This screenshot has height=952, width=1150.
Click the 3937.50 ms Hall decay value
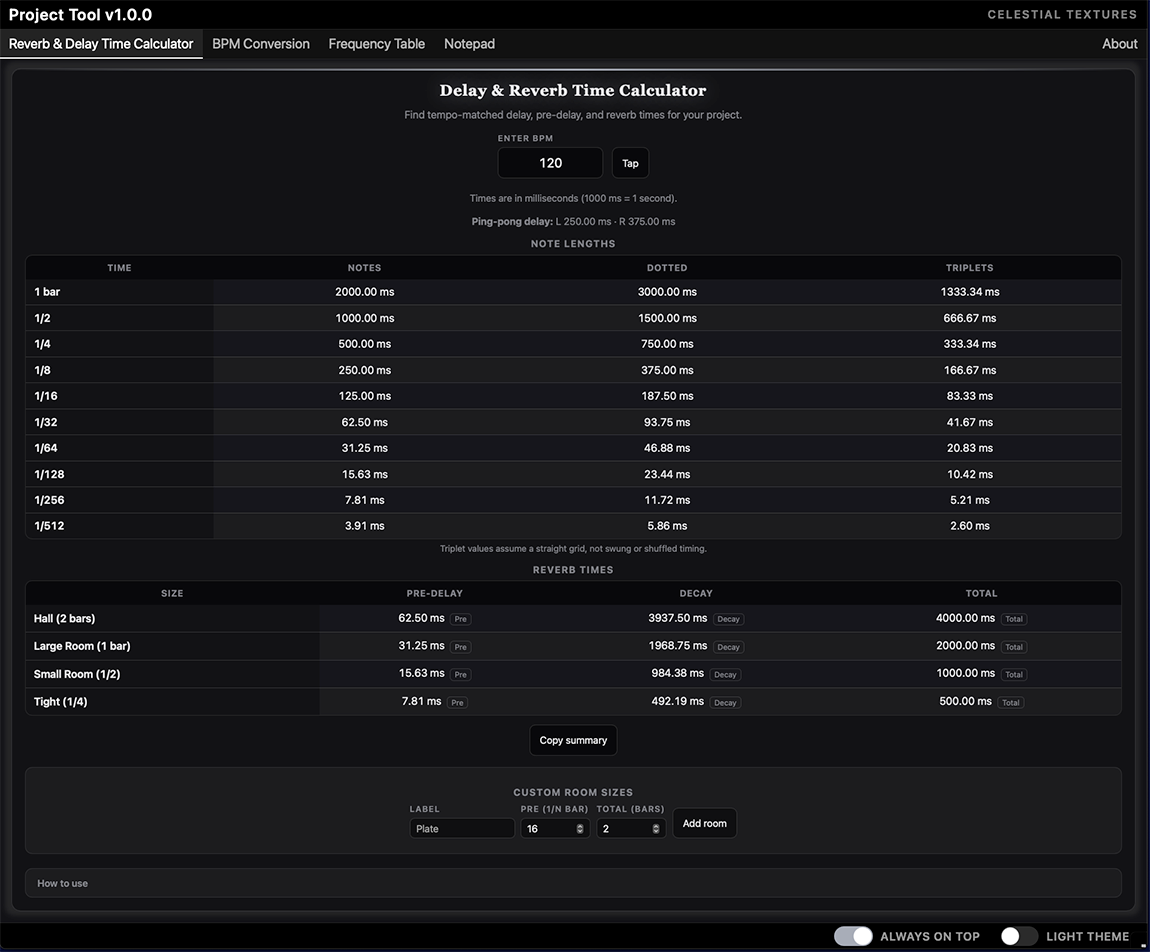(678, 618)
